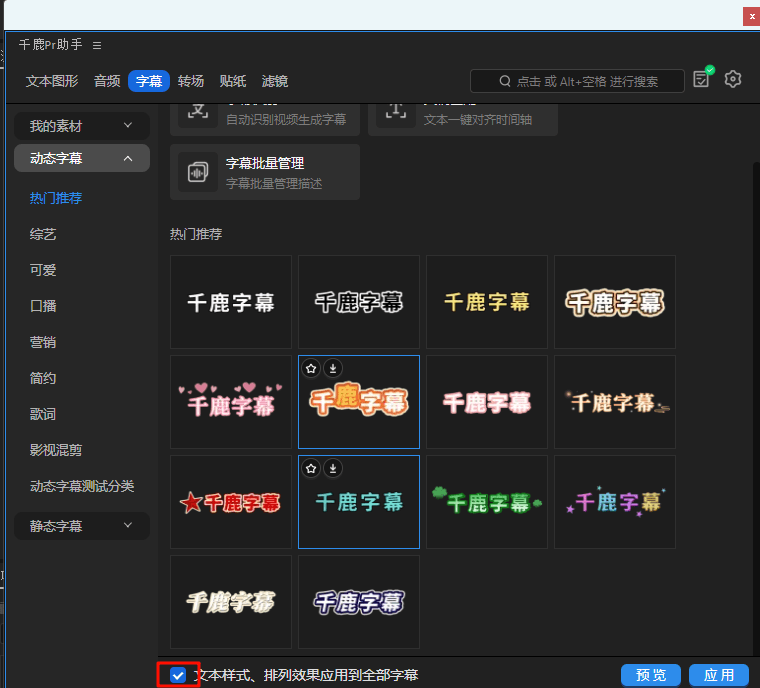The height and width of the screenshot is (688, 760).
Task: Switch to the 文本图形 tab
Action: tap(52, 81)
